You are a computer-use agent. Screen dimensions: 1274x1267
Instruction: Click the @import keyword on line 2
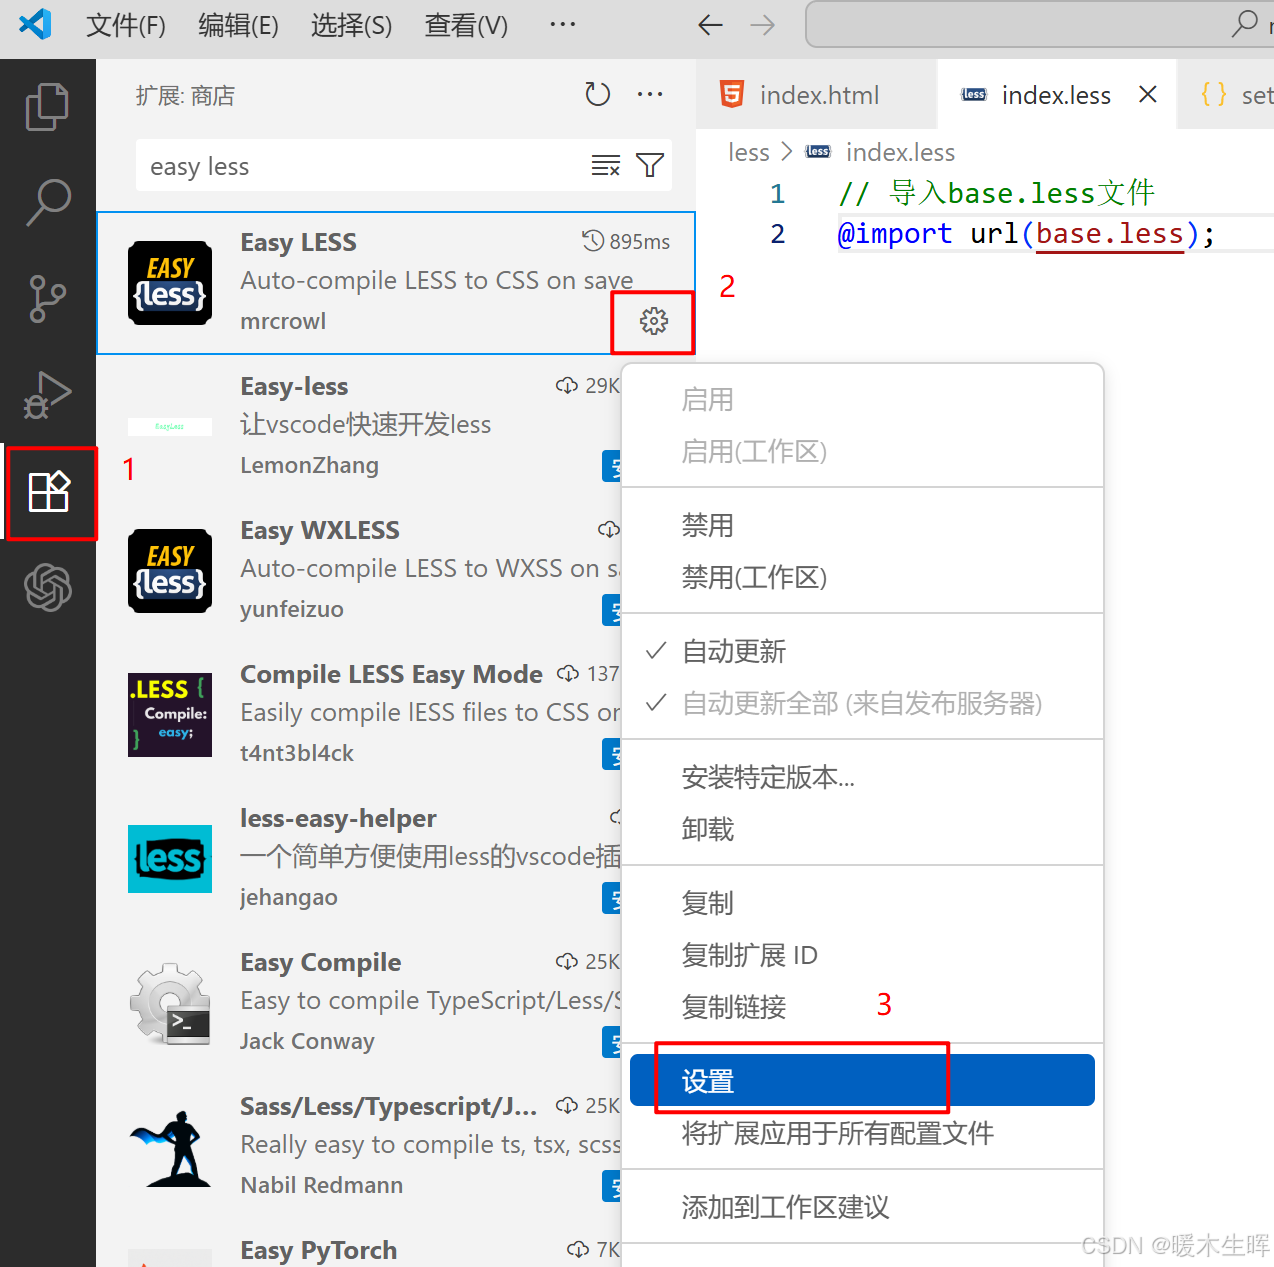click(894, 234)
